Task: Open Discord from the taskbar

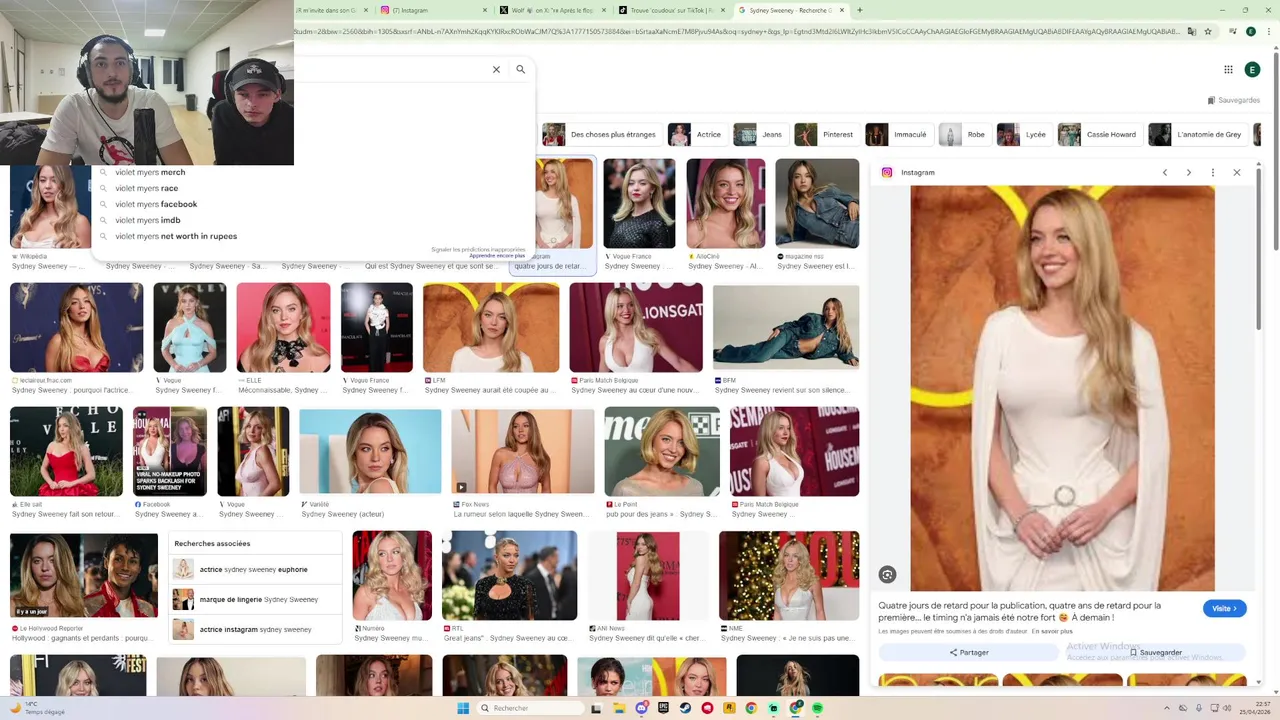Action: (x=641, y=708)
